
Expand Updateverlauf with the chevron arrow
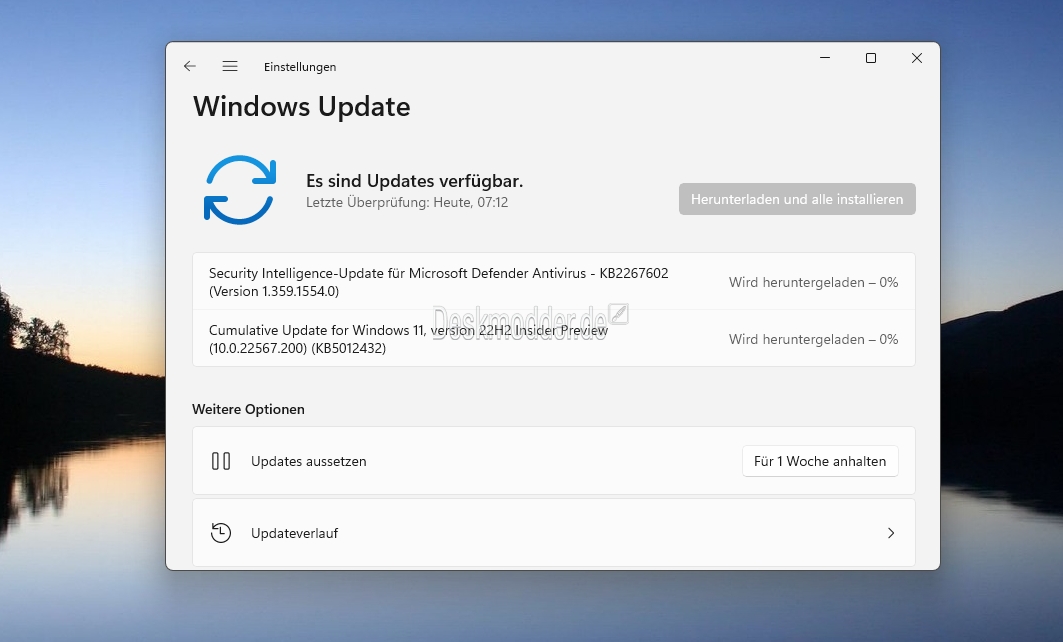click(891, 533)
